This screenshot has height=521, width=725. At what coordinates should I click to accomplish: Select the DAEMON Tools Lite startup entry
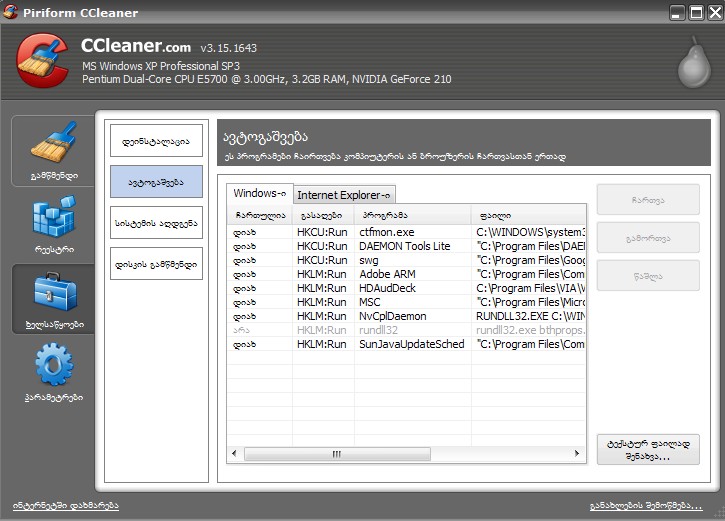click(x=404, y=246)
